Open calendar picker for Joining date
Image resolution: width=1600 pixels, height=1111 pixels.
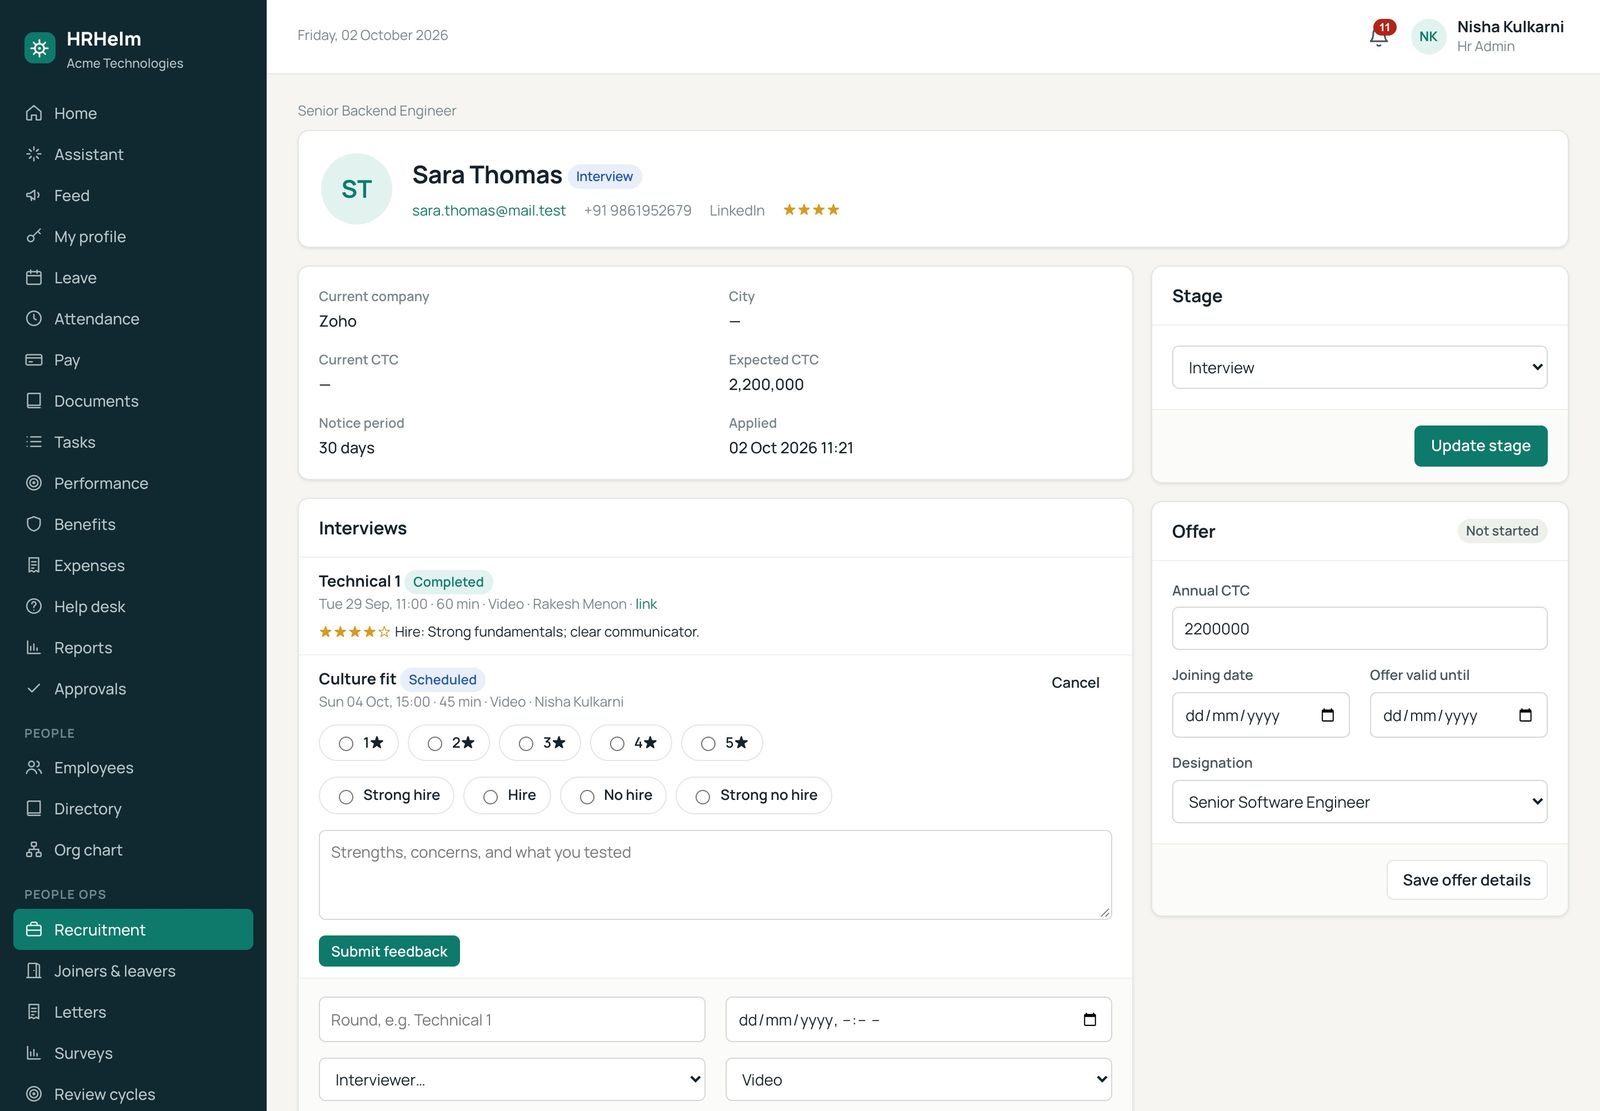(1327, 715)
